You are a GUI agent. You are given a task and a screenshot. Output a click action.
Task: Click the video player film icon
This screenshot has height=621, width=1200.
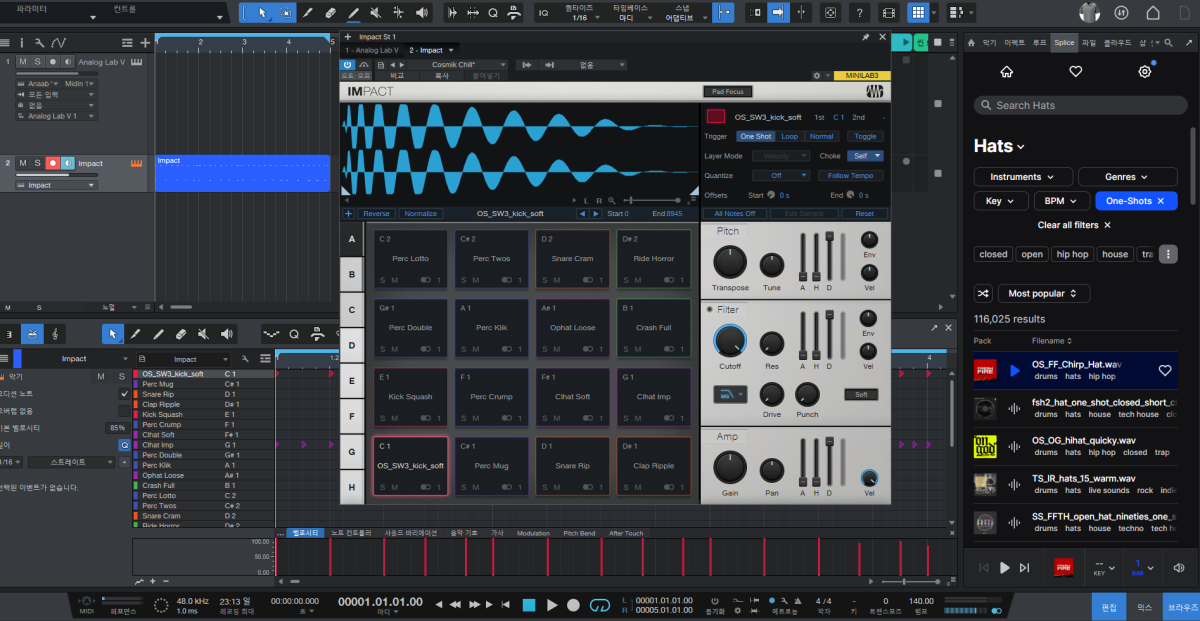coord(889,13)
